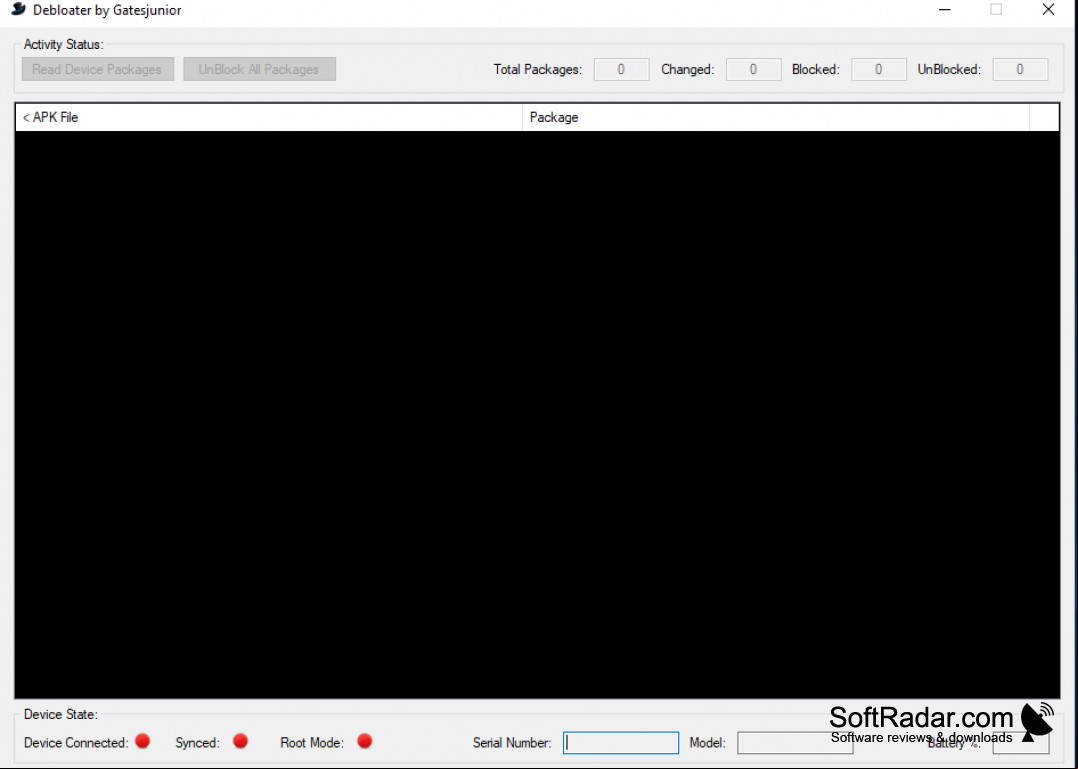Click the Serial Number label

click(x=512, y=743)
